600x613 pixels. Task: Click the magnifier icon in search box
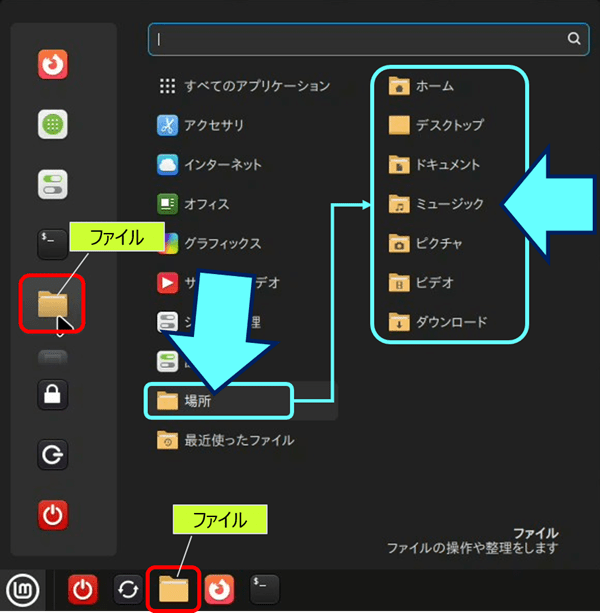pos(574,38)
